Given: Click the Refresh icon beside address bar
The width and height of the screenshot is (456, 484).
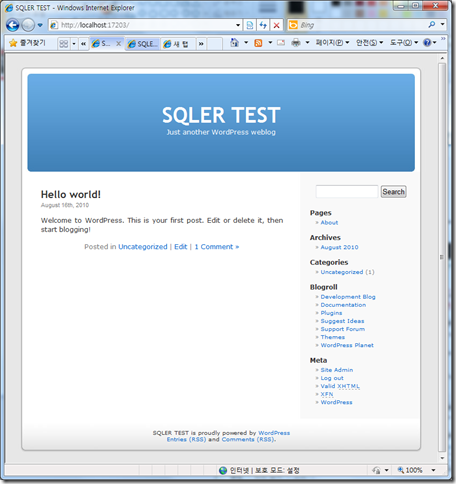Looking at the screenshot, I should [263, 25].
